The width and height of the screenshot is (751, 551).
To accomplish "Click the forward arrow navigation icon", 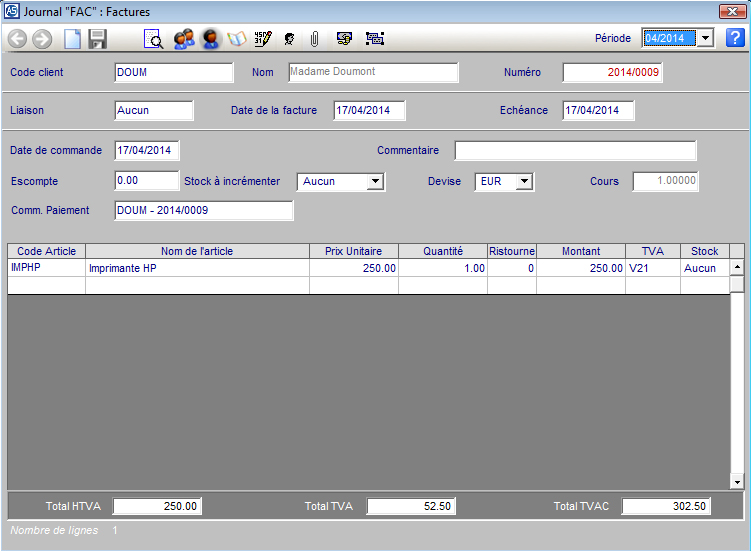I will coord(42,39).
